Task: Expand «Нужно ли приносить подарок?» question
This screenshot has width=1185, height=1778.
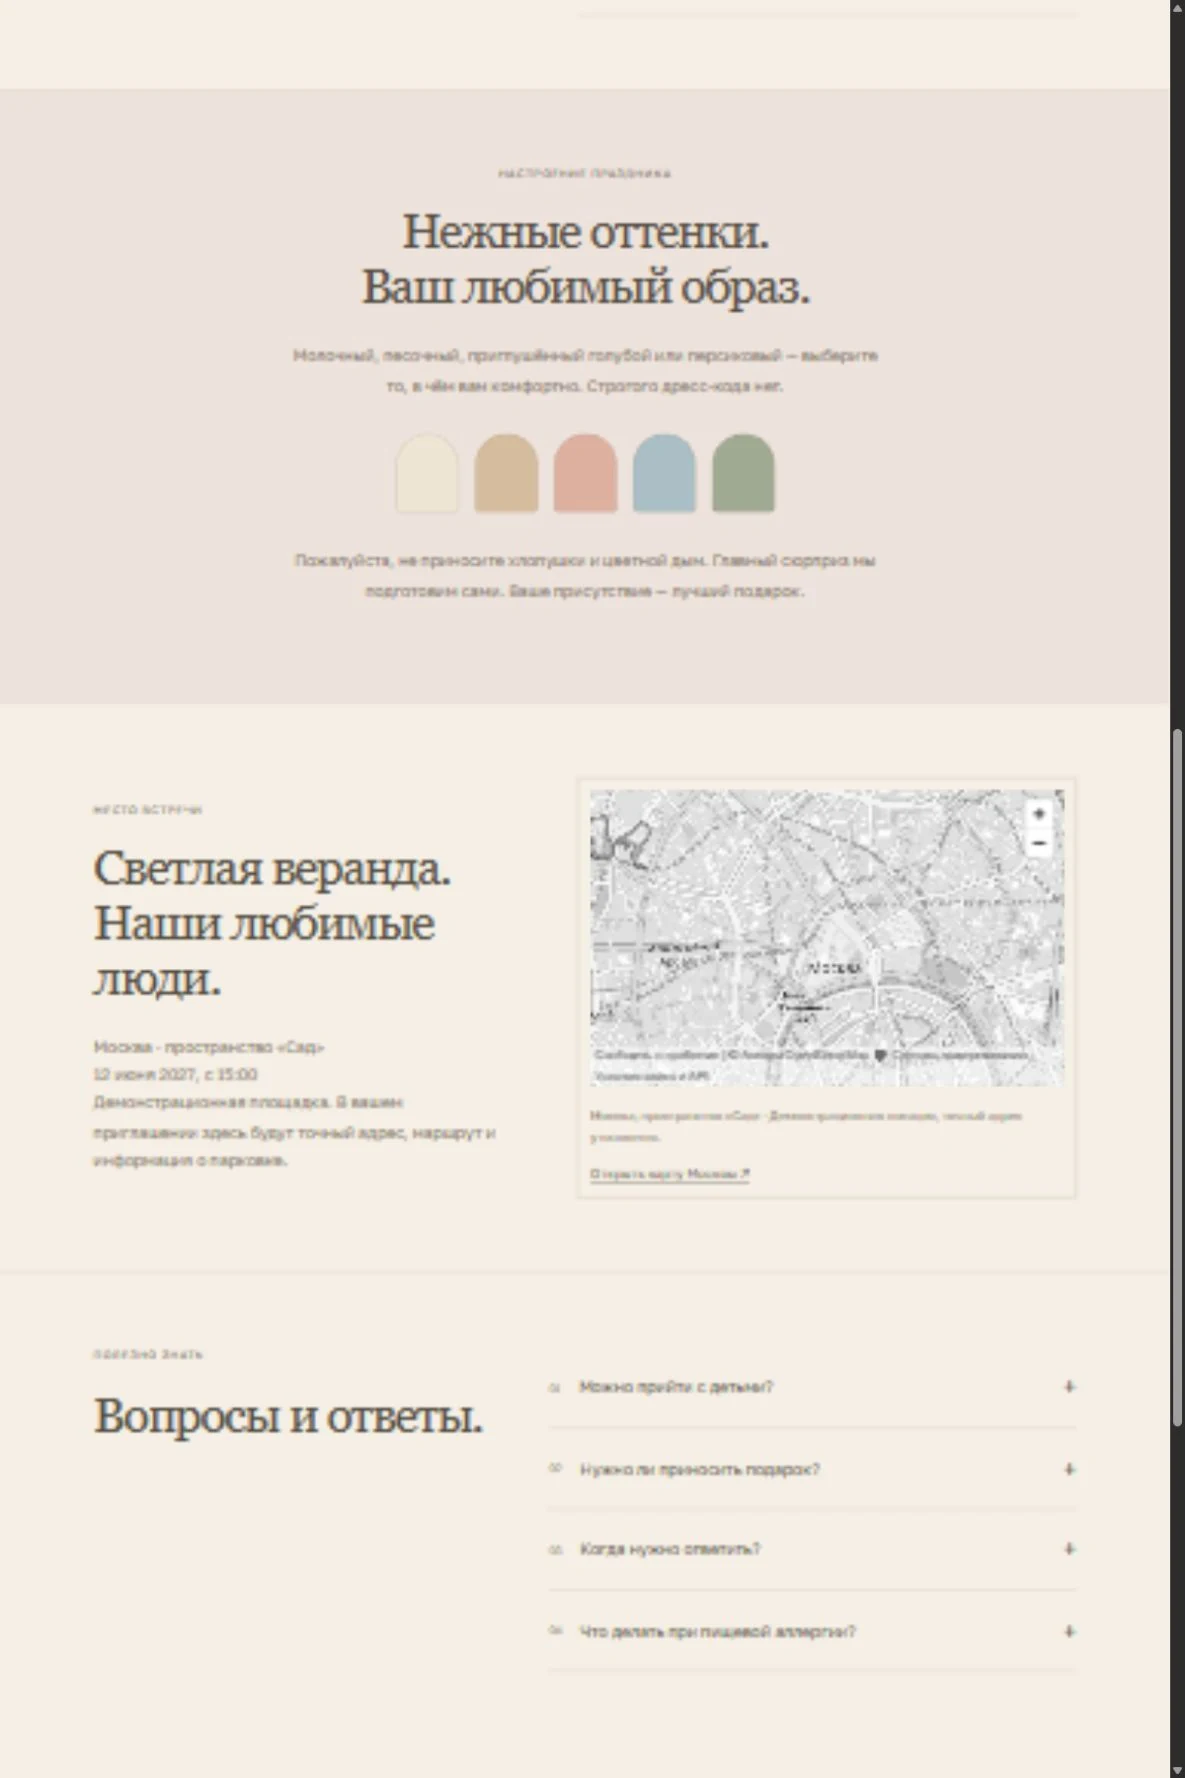Action: (x=812, y=1469)
